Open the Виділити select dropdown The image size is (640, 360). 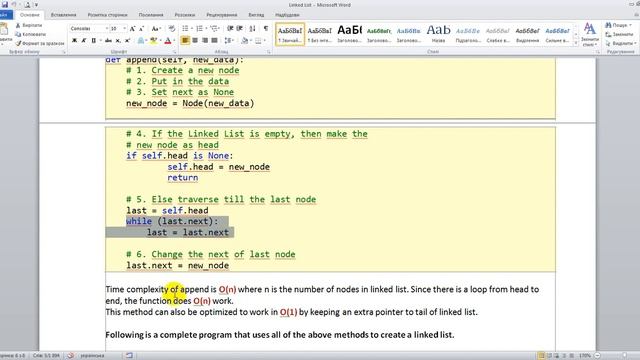(620, 43)
